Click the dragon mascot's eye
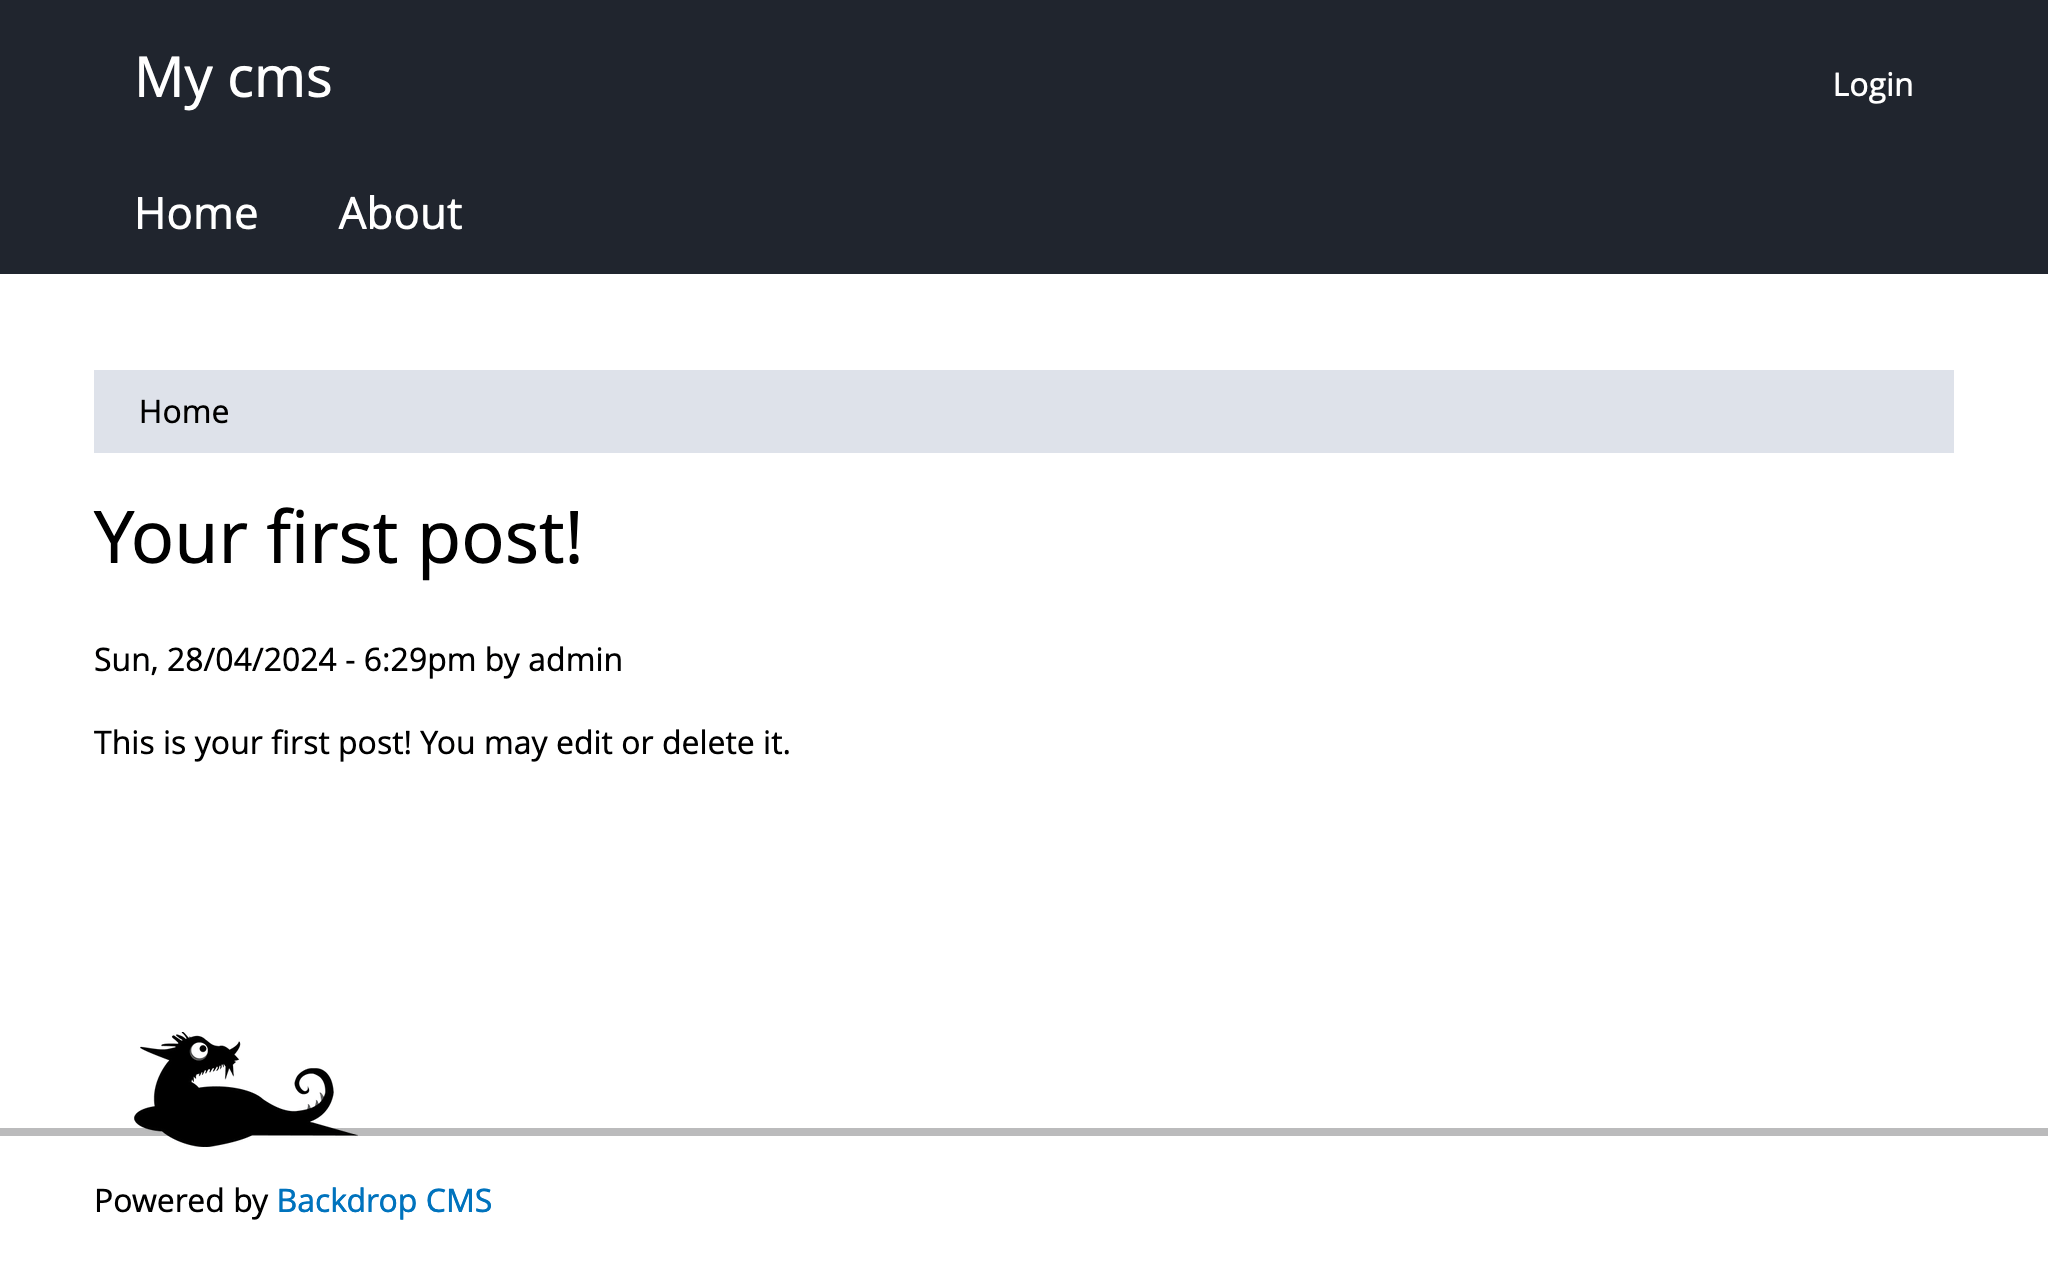The height and width of the screenshot is (1280, 2048). 199,1051
